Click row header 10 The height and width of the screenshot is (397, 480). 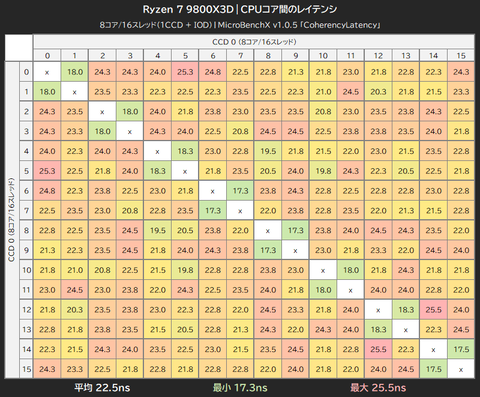click(x=26, y=270)
